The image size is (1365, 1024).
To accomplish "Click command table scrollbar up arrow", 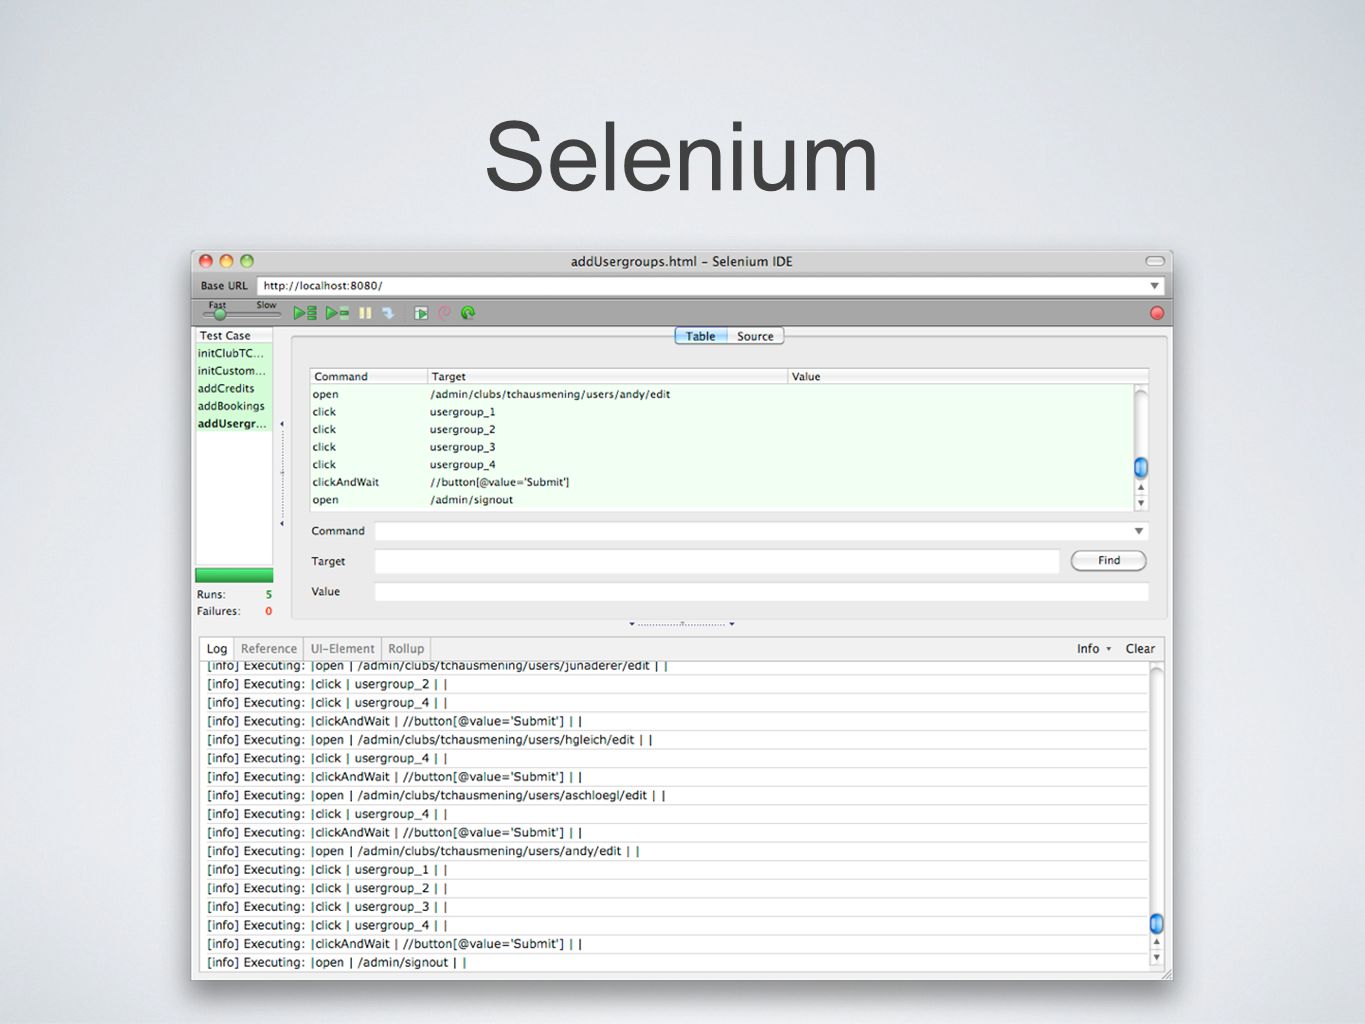I will (1141, 488).
